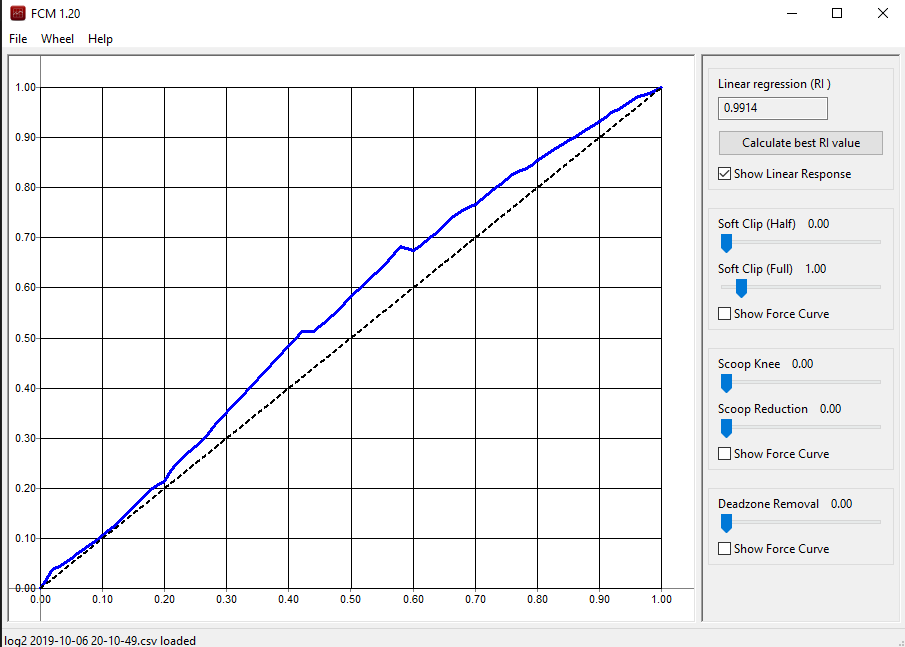The image size is (905, 647).
Task: Click the Scoop Knee slider handle
Action: pos(726,383)
